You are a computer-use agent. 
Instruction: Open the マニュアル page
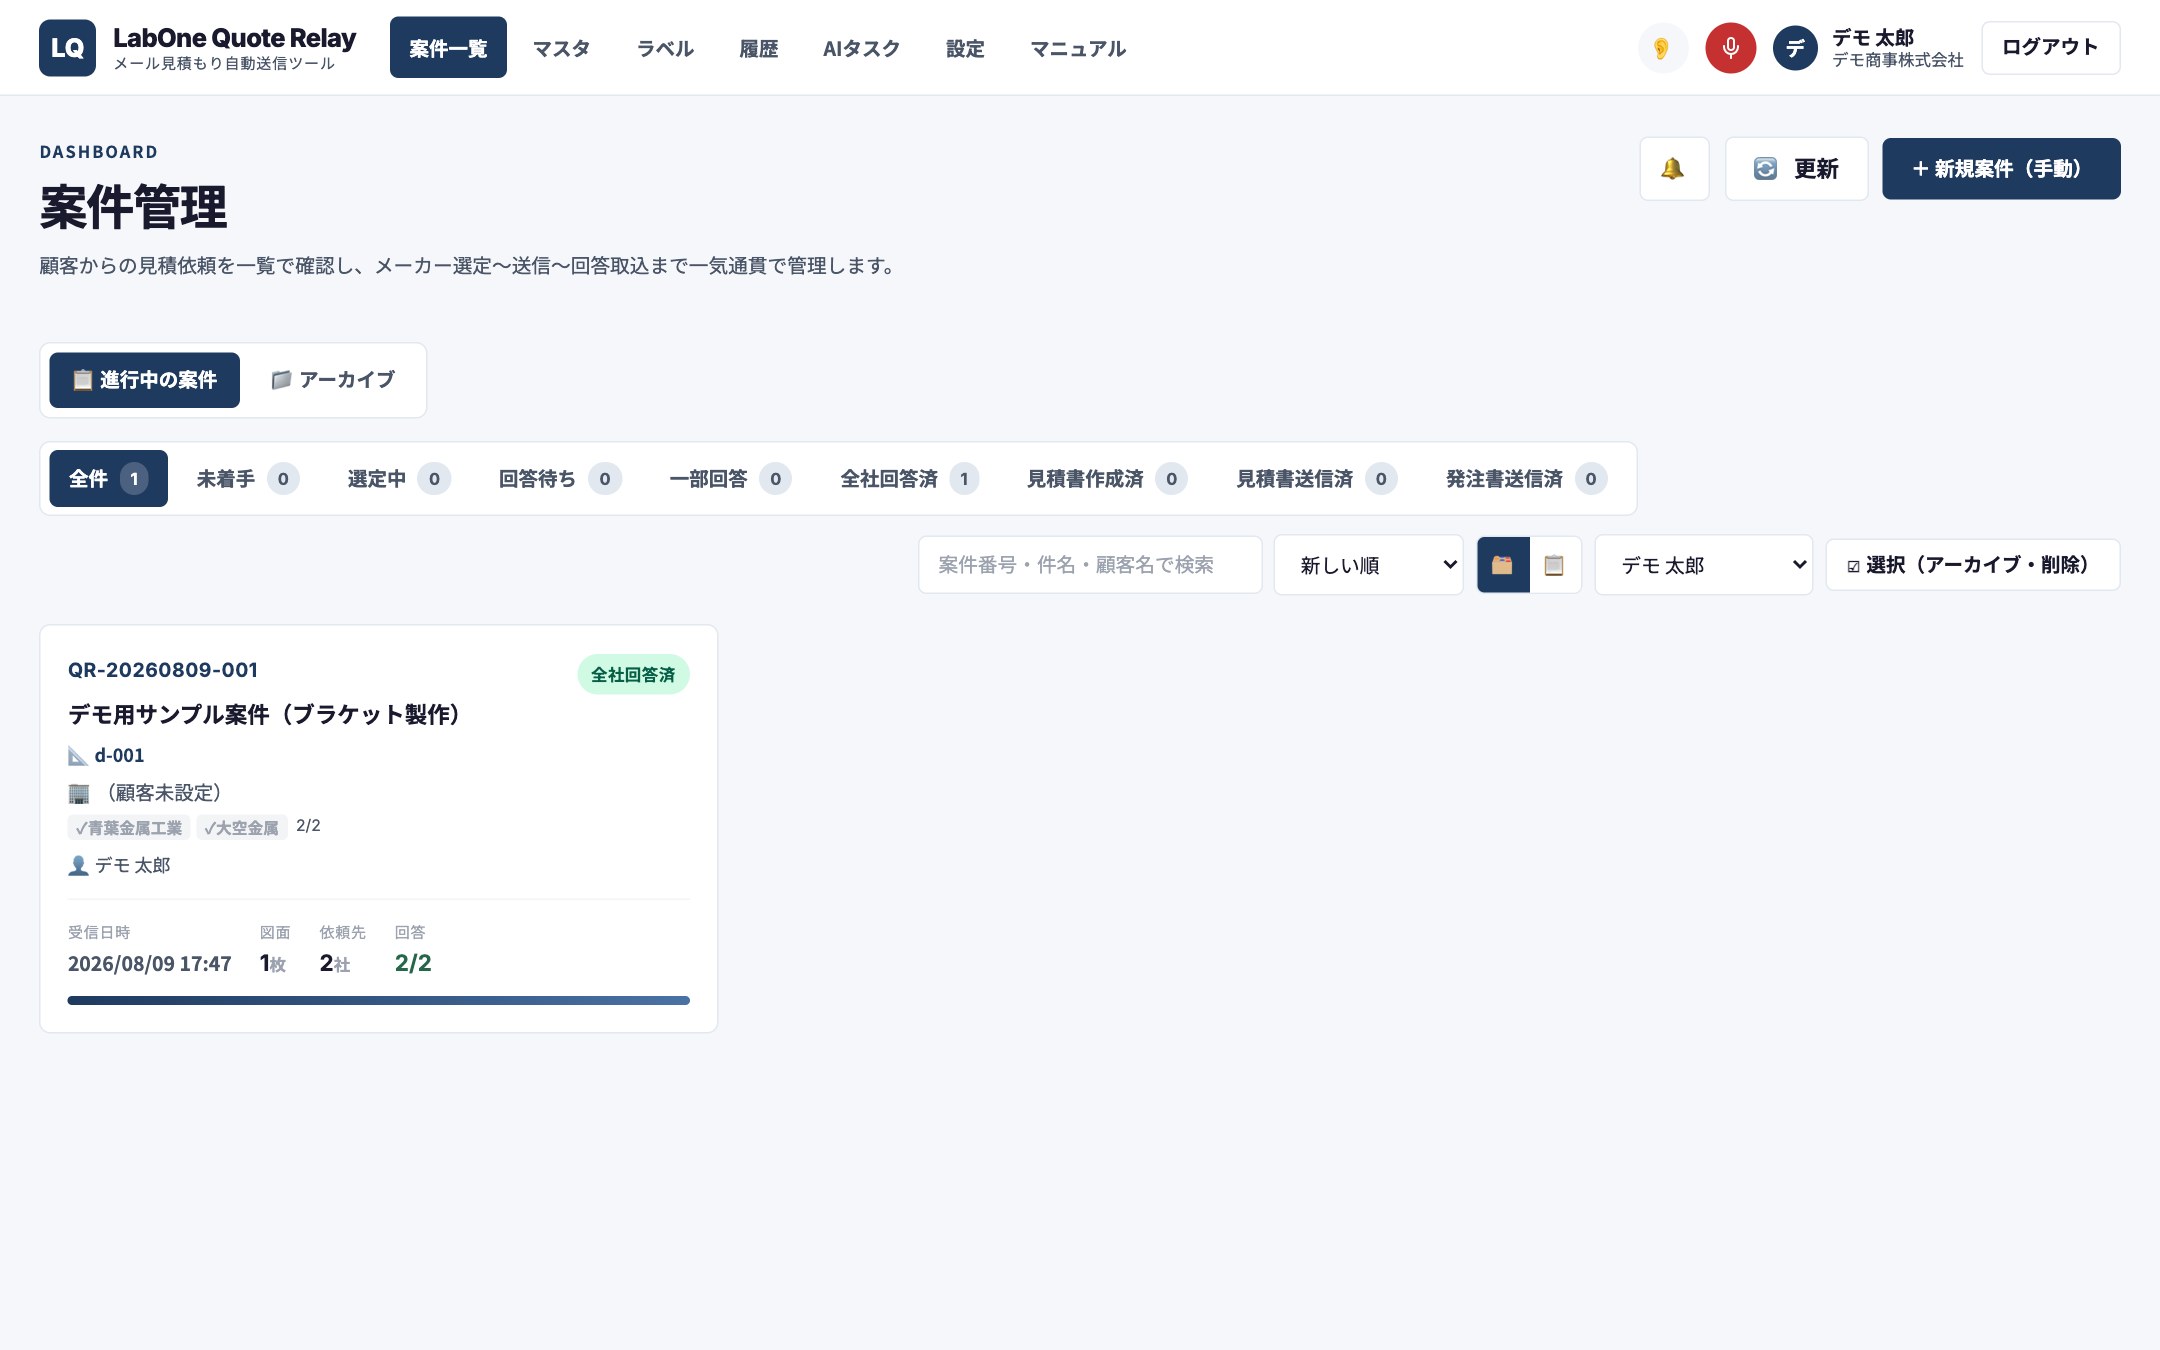(x=1078, y=47)
